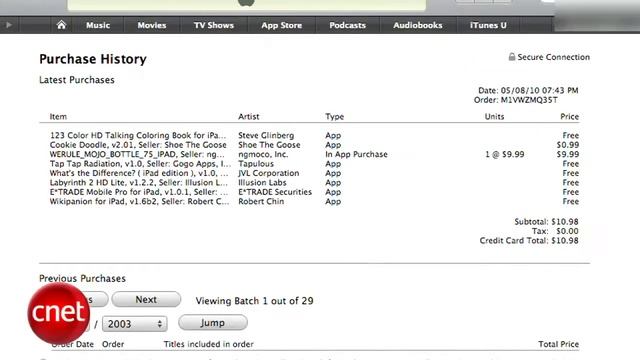Click artist Steve Glinberg
The image size is (640, 360).
tap(266, 135)
